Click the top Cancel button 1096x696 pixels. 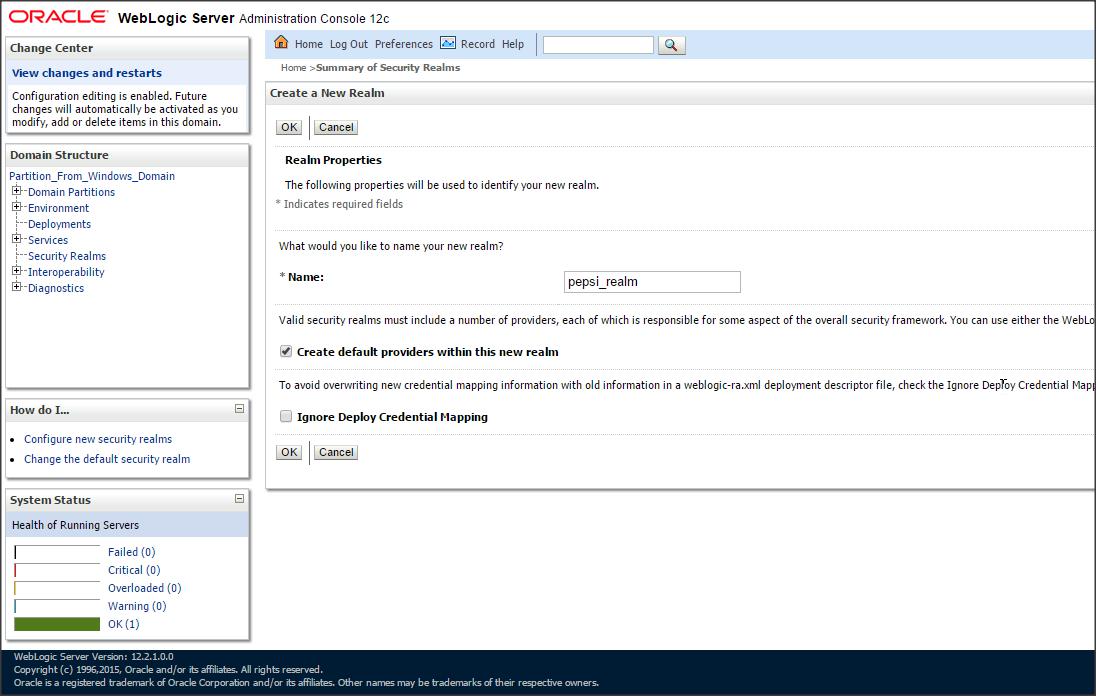pos(336,127)
